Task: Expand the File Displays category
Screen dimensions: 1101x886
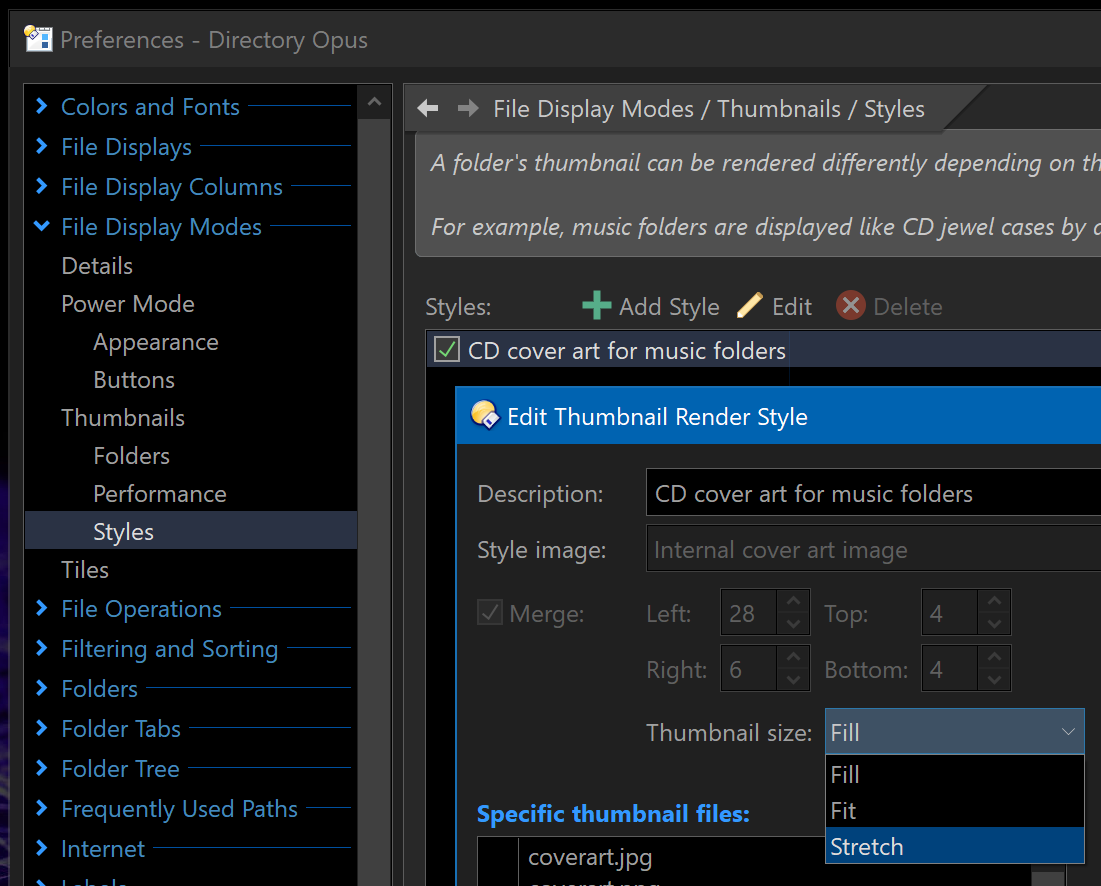Action: [x=41, y=146]
